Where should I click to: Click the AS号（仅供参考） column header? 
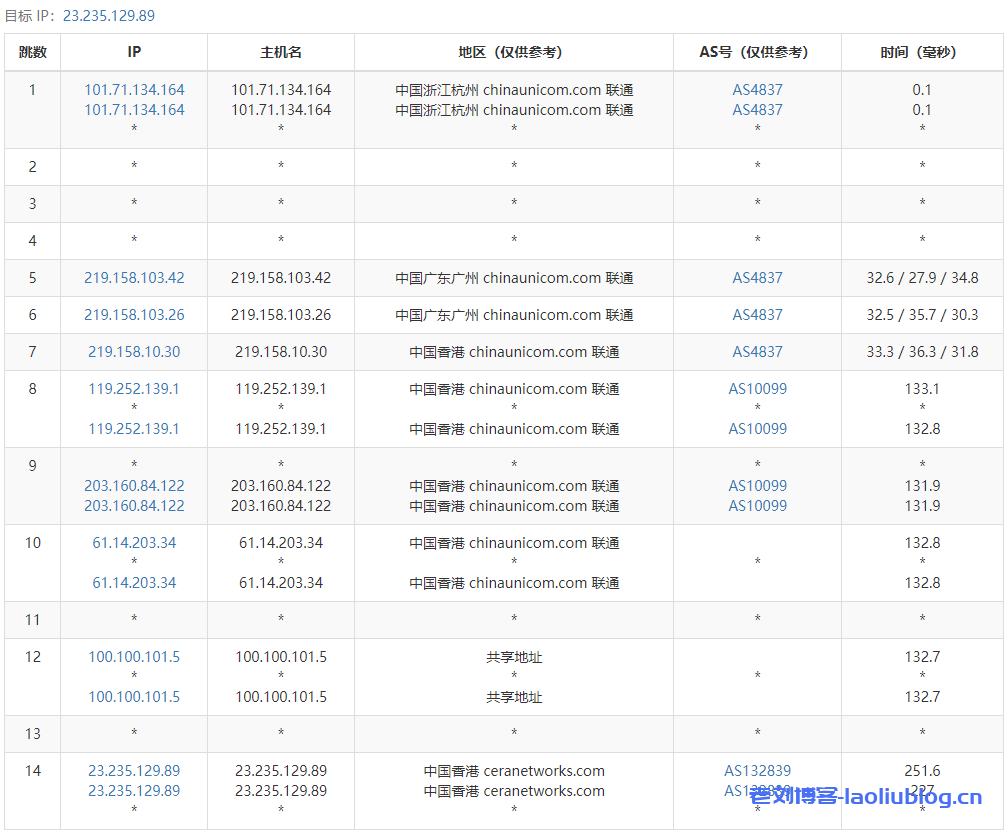coord(757,52)
